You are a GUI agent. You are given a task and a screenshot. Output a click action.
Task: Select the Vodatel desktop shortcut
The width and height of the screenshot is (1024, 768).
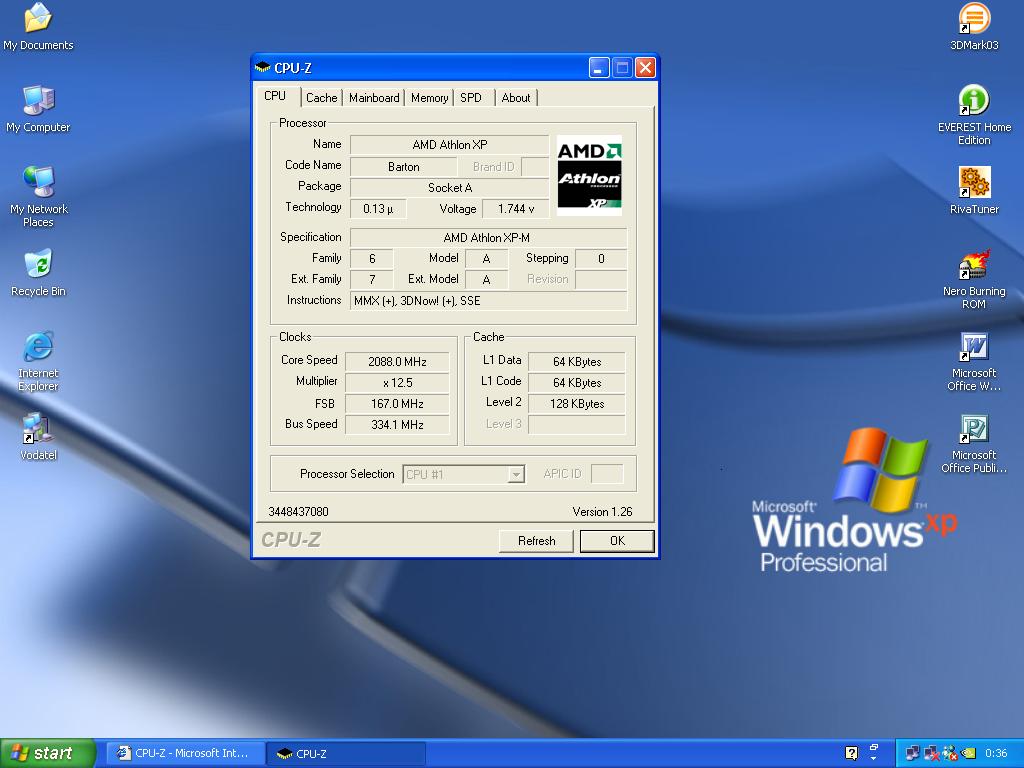pyautogui.click(x=38, y=430)
